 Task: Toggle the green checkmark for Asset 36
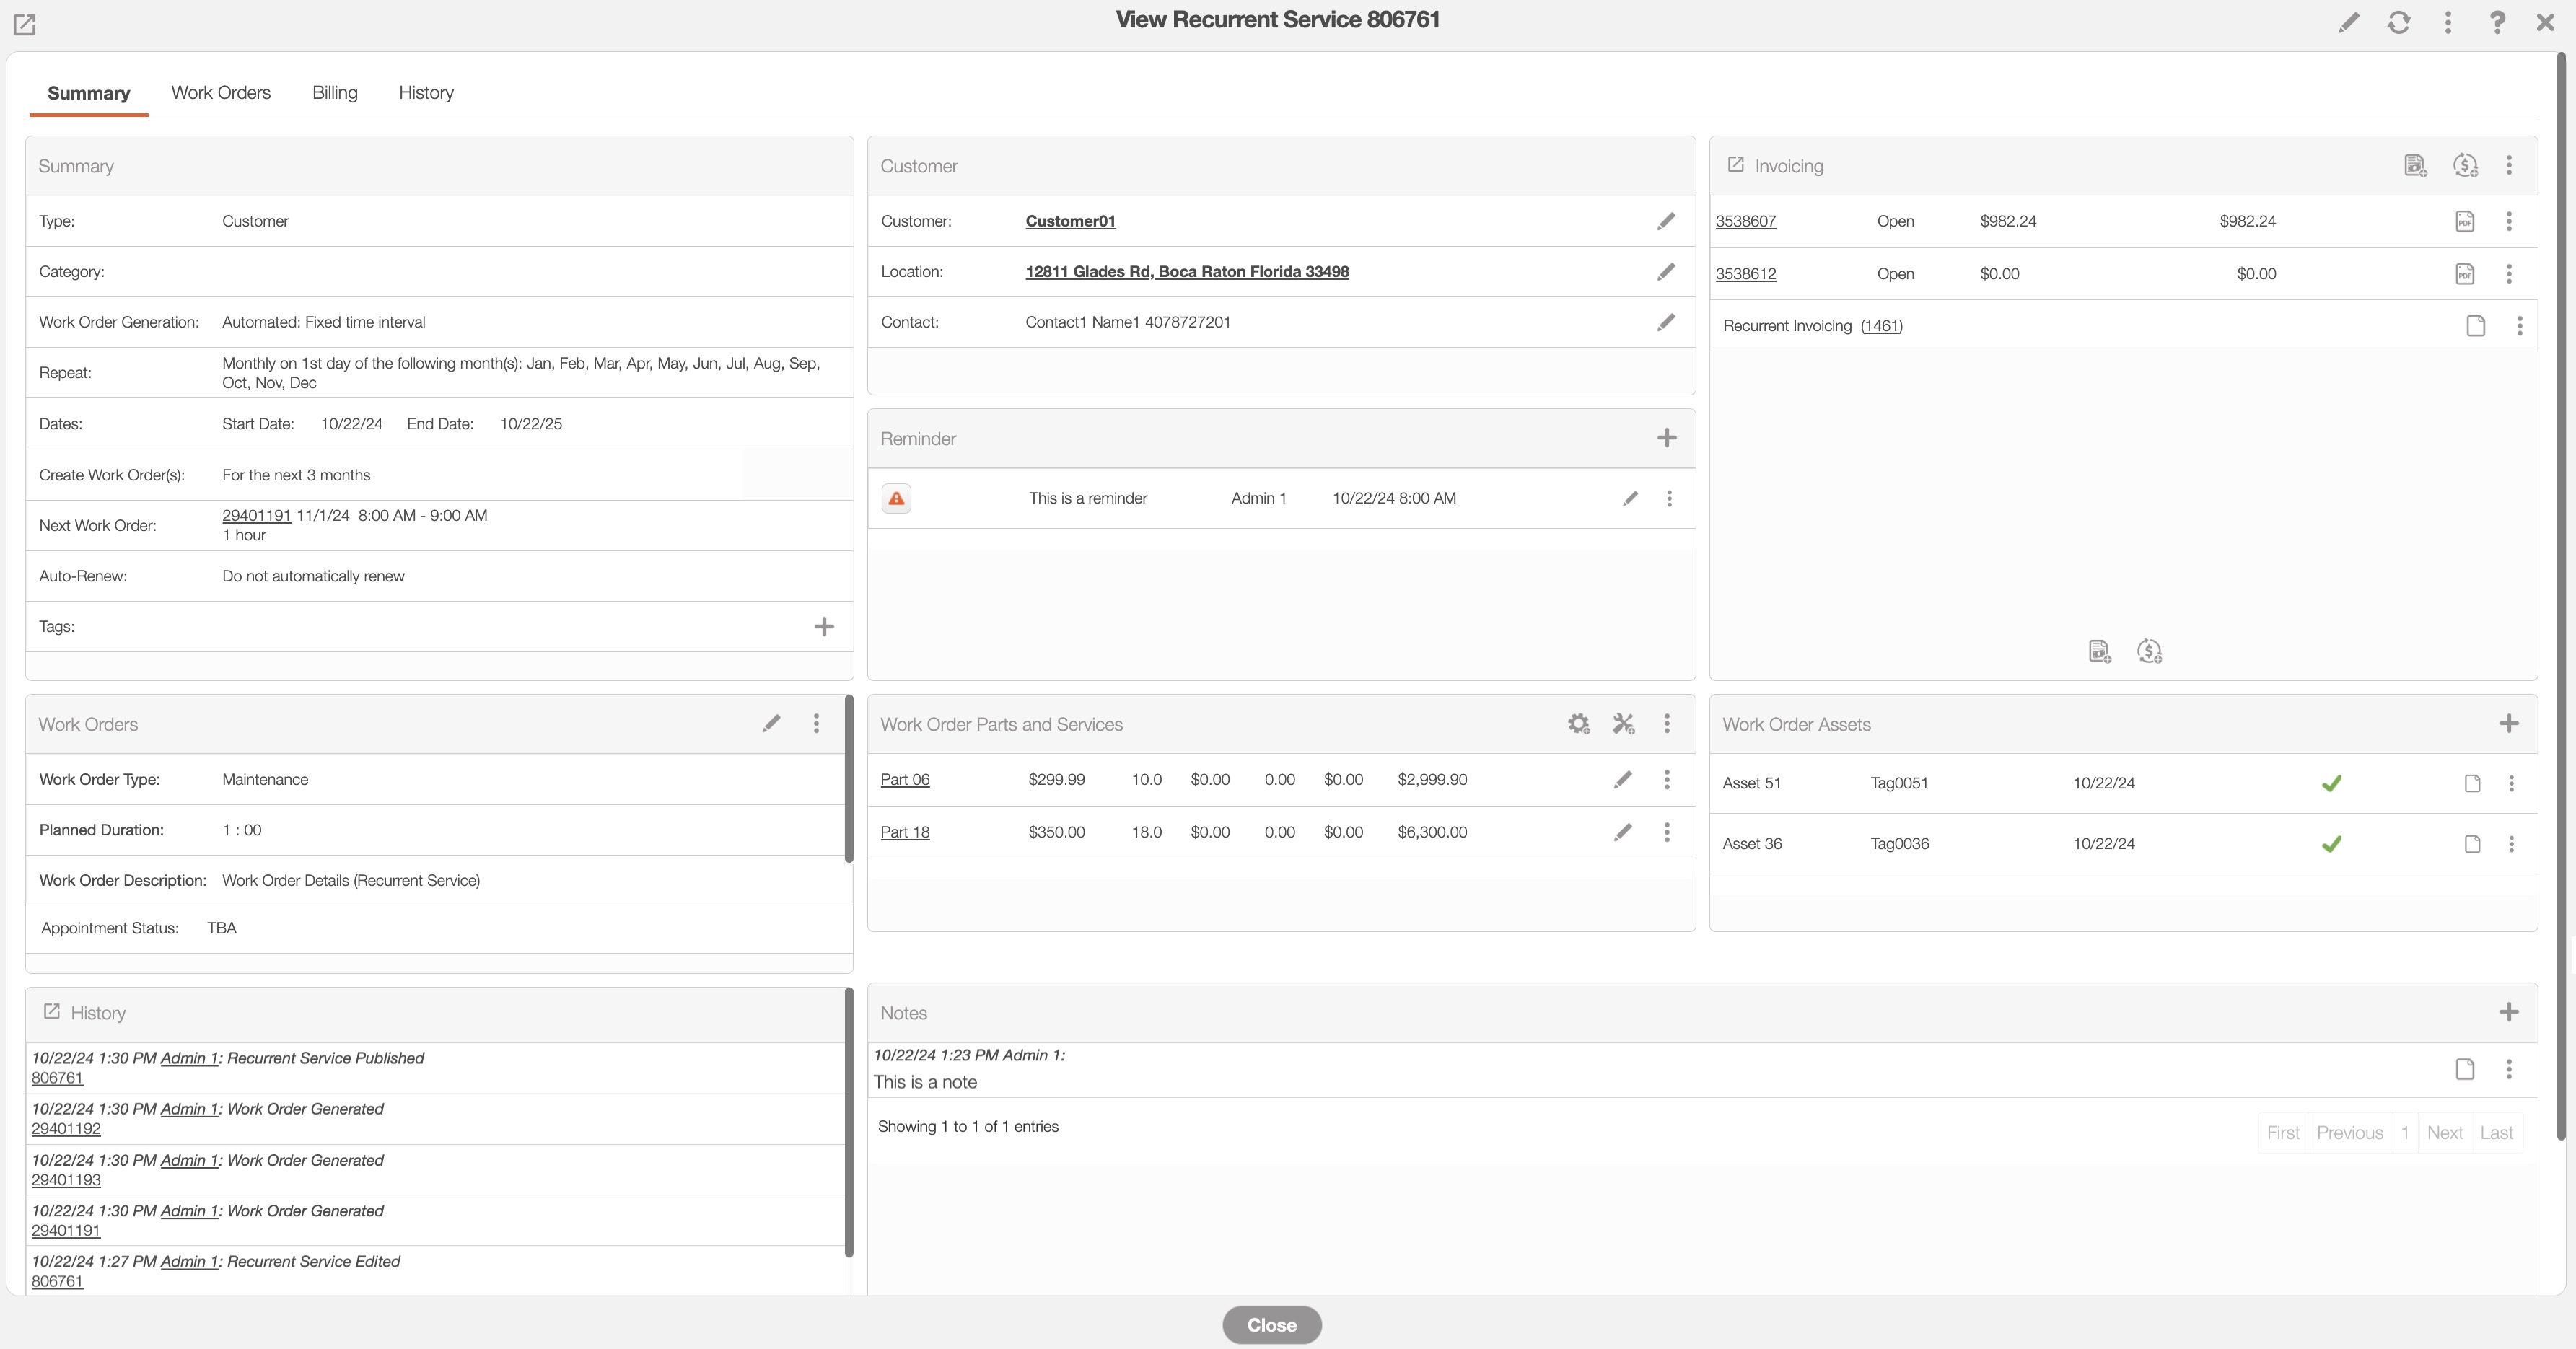pos(2331,844)
